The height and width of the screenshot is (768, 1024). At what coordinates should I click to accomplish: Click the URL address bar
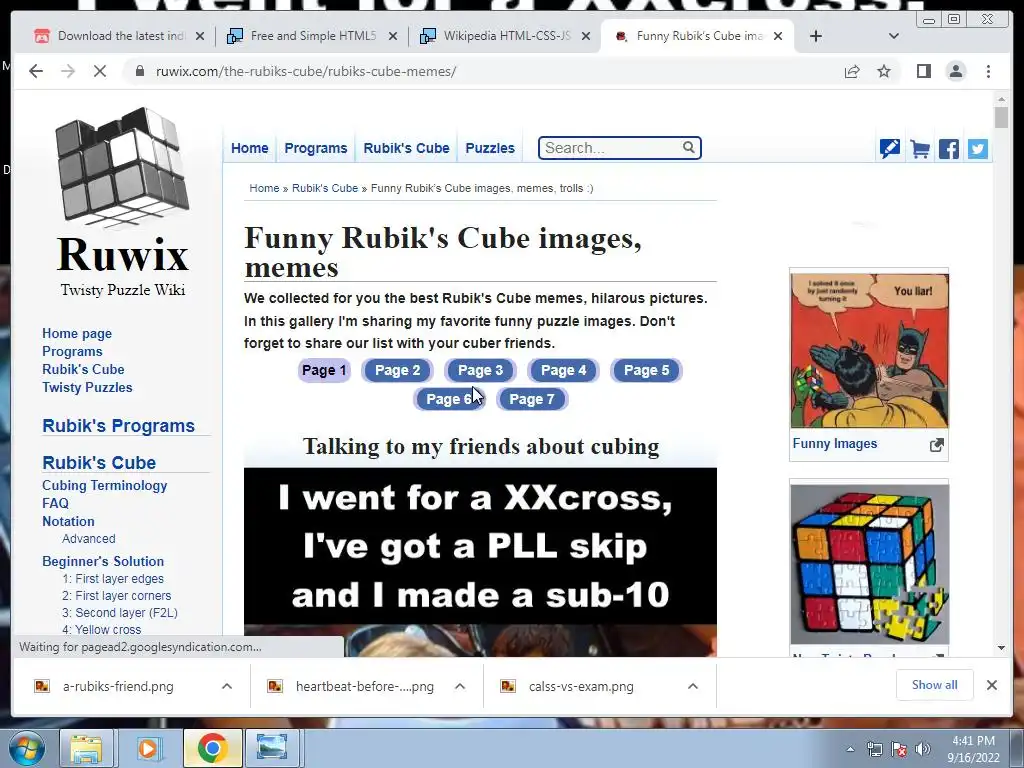point(483,71)
